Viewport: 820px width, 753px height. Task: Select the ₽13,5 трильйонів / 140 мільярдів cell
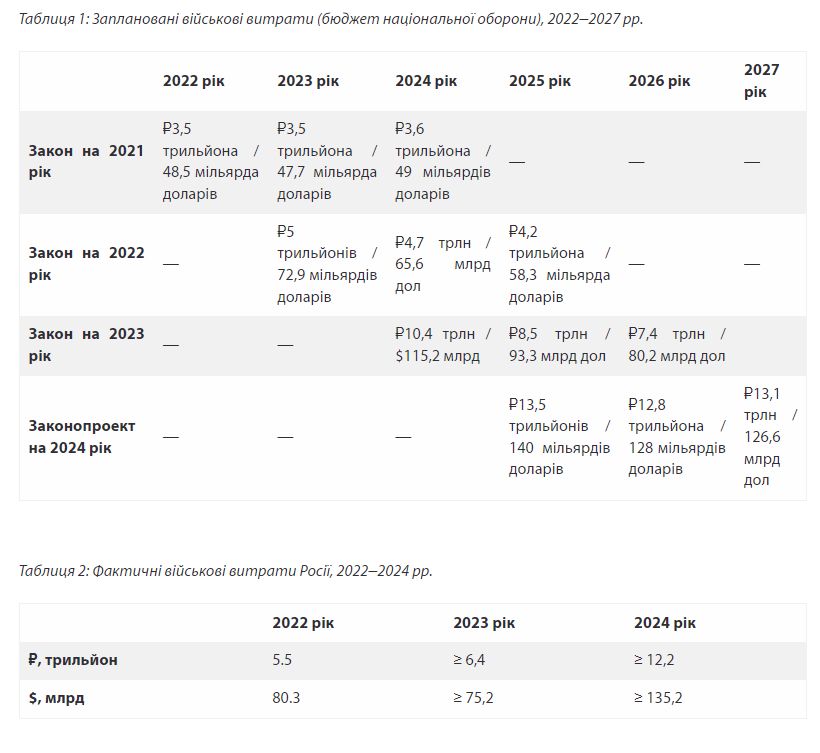(559, 436)
